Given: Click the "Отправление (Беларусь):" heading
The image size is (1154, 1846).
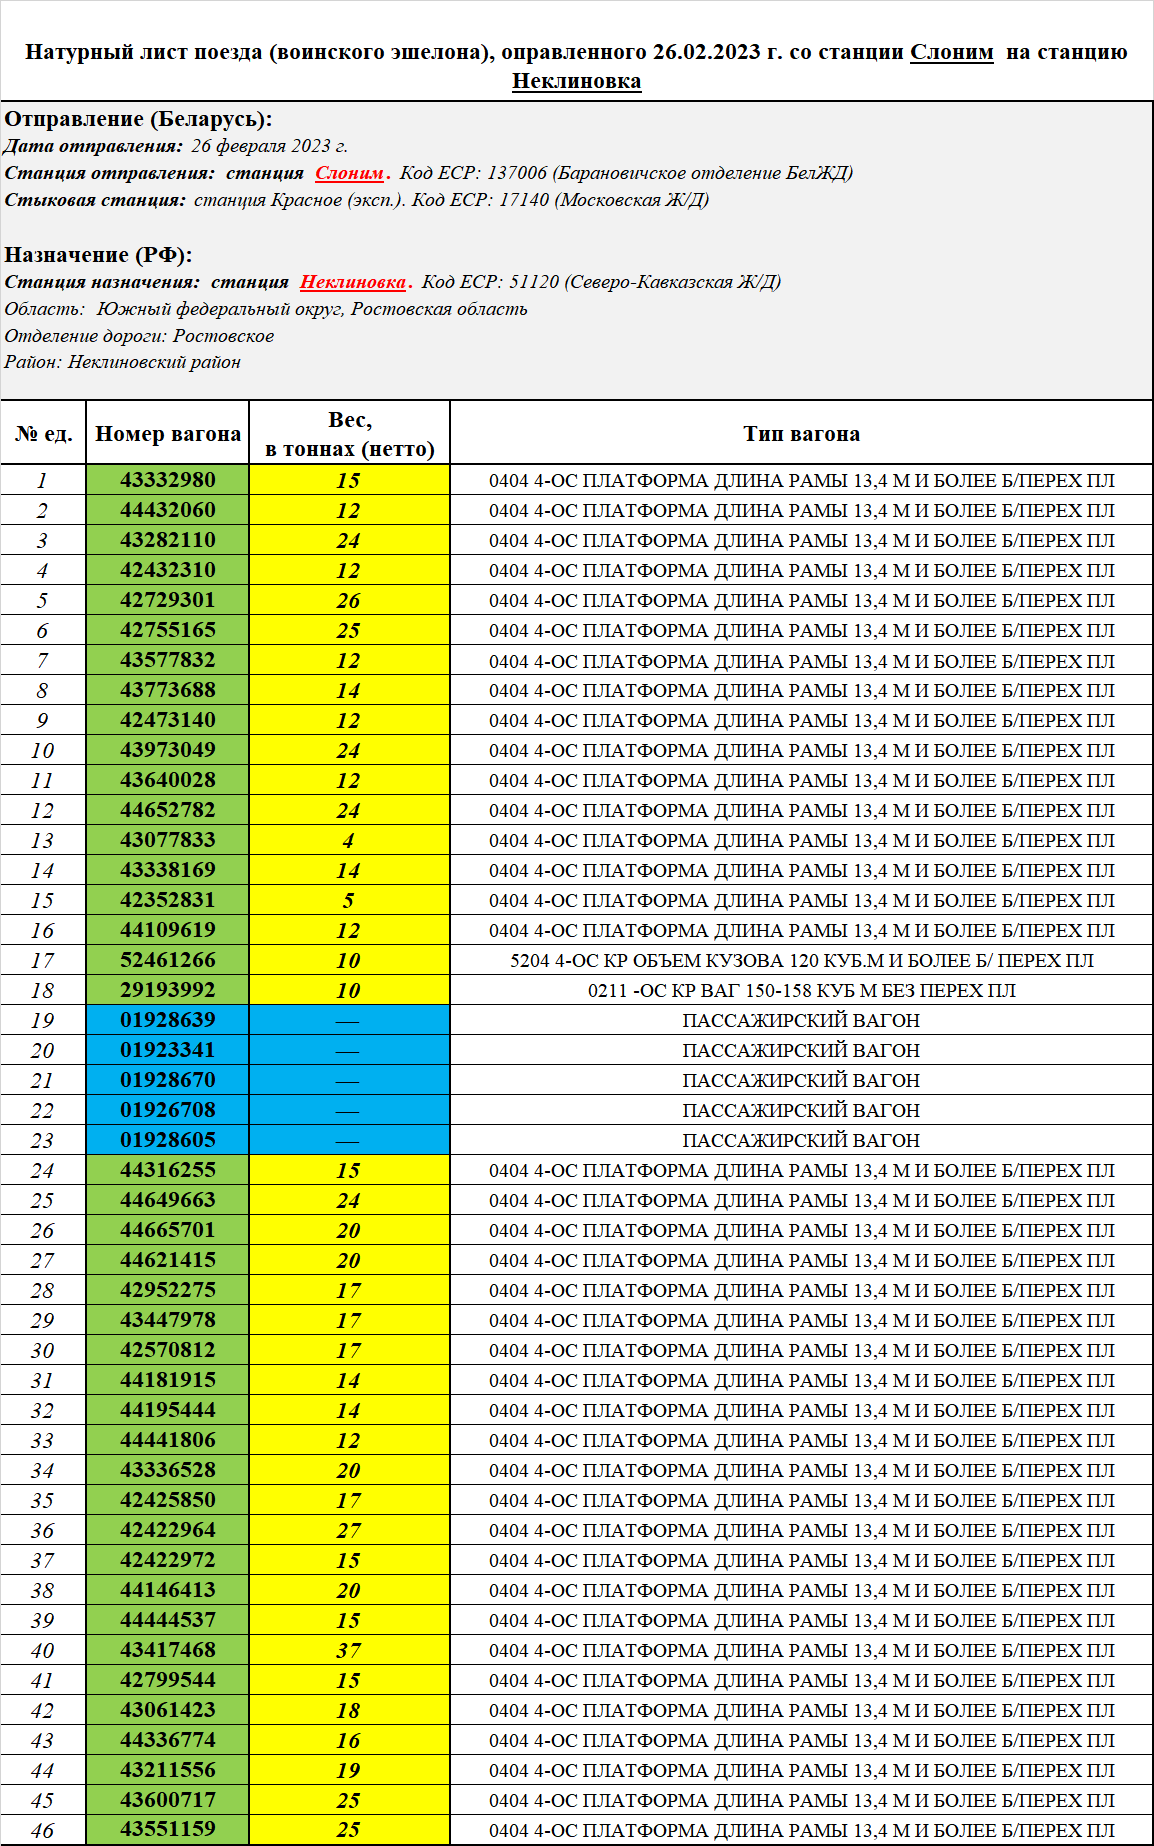Looking at the screenshot, I should coord(138,119).
